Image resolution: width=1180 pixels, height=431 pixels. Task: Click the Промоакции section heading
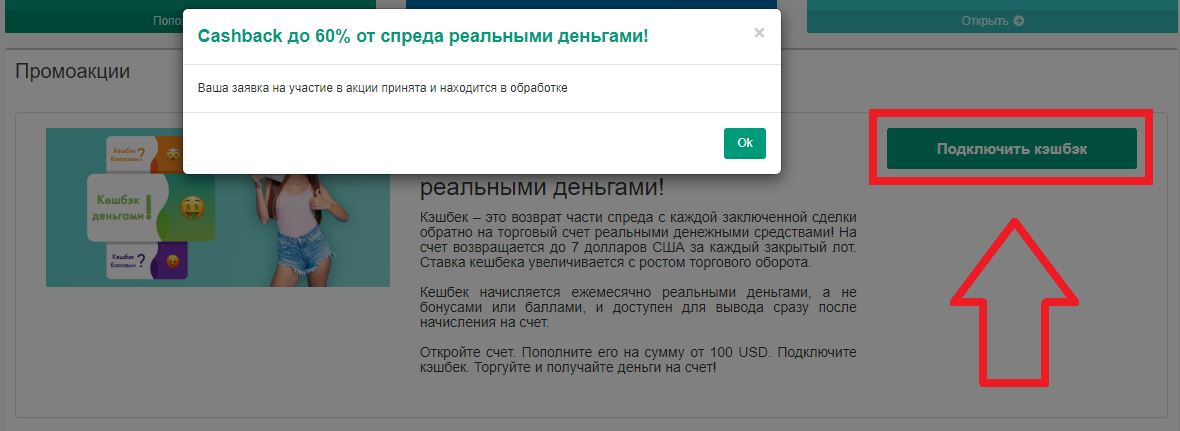pyautogui.click(x=73, y=72)
